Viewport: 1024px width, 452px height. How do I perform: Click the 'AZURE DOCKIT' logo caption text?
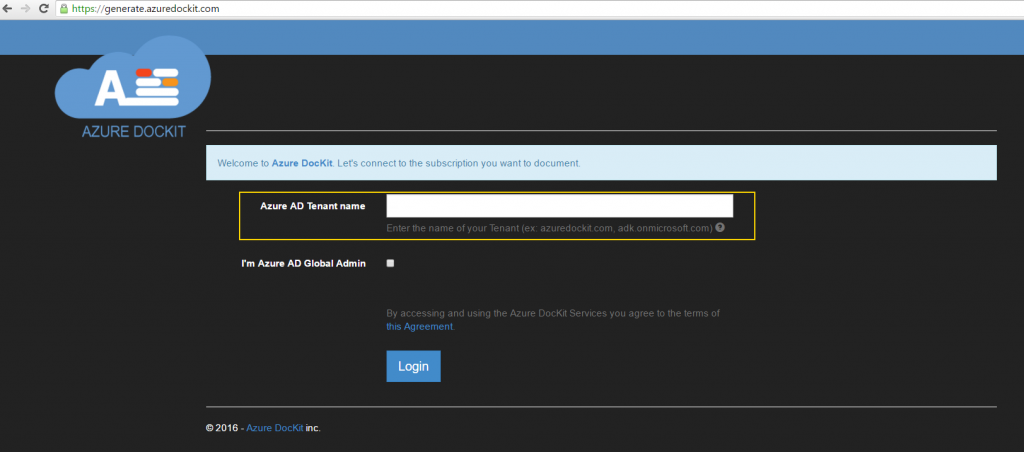coord(133,132)
